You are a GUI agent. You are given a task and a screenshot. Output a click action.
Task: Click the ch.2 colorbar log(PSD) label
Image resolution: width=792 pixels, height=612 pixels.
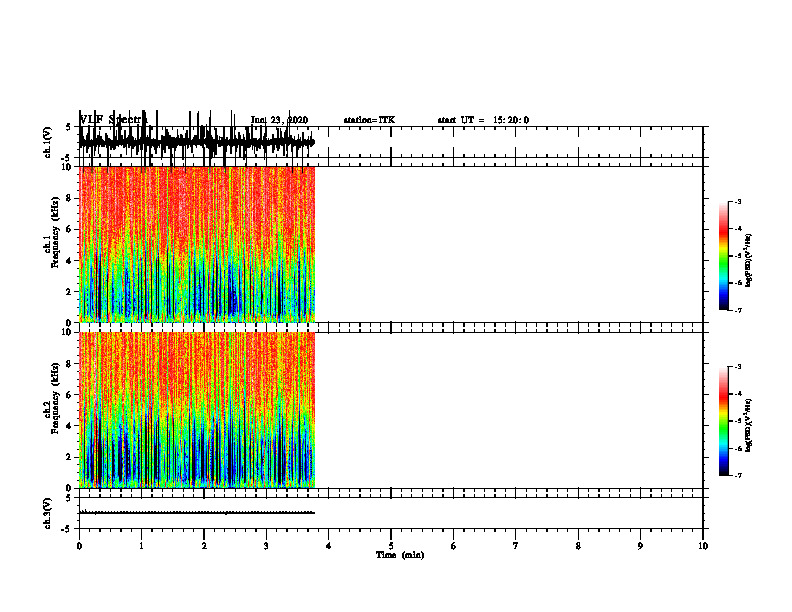click(x=749, y=425)
